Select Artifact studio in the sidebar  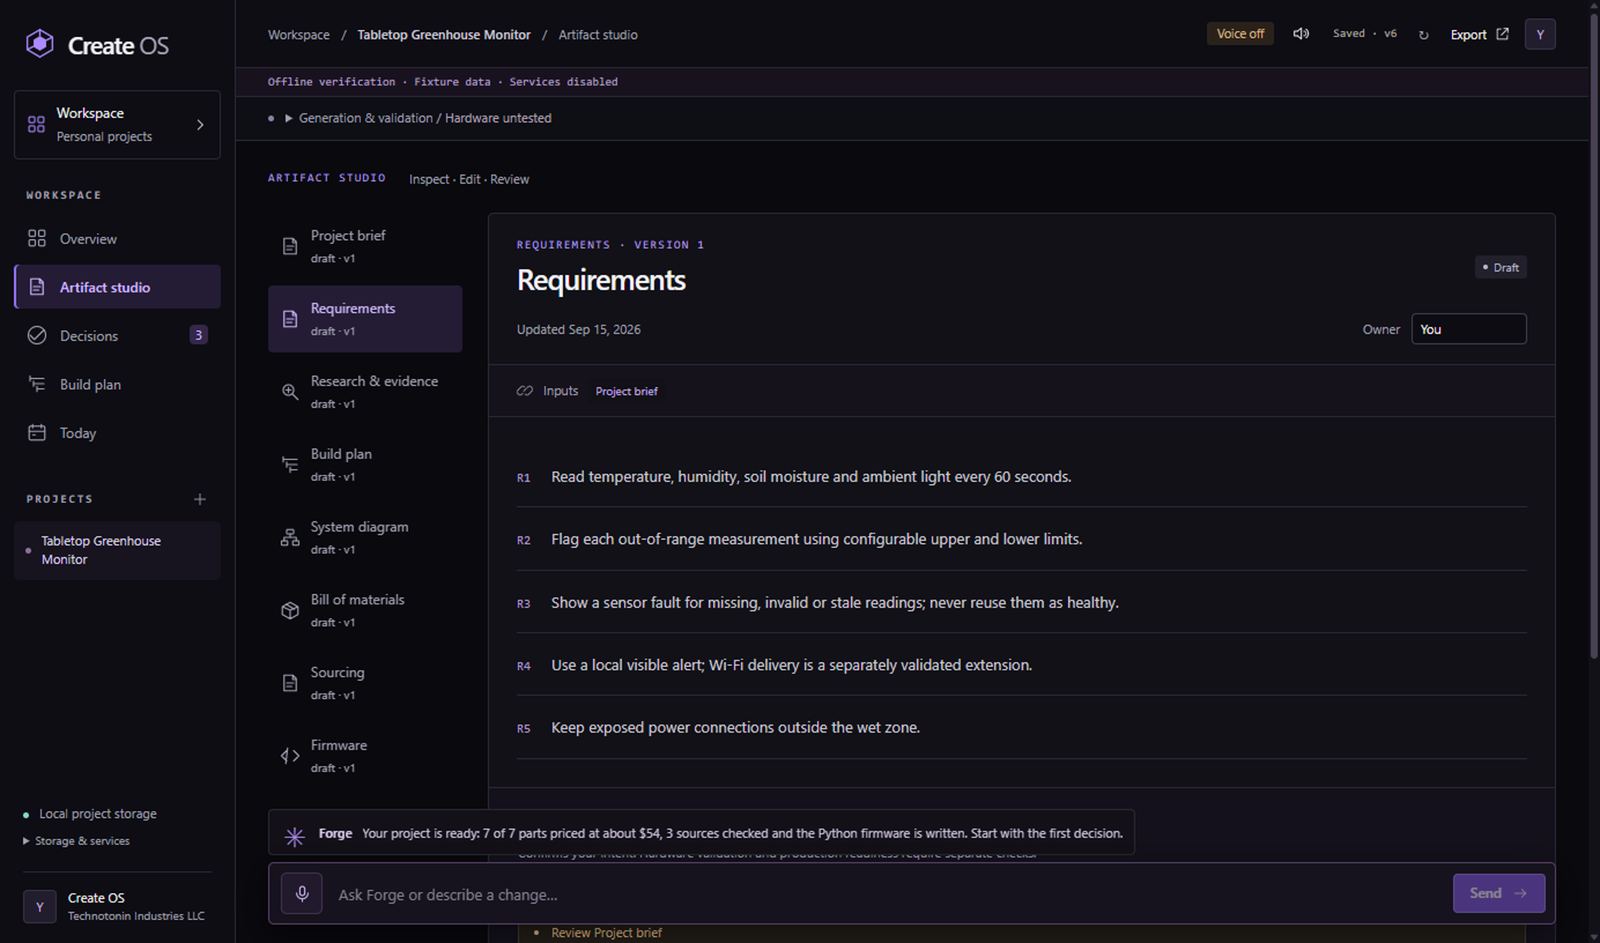click(117, 287)
